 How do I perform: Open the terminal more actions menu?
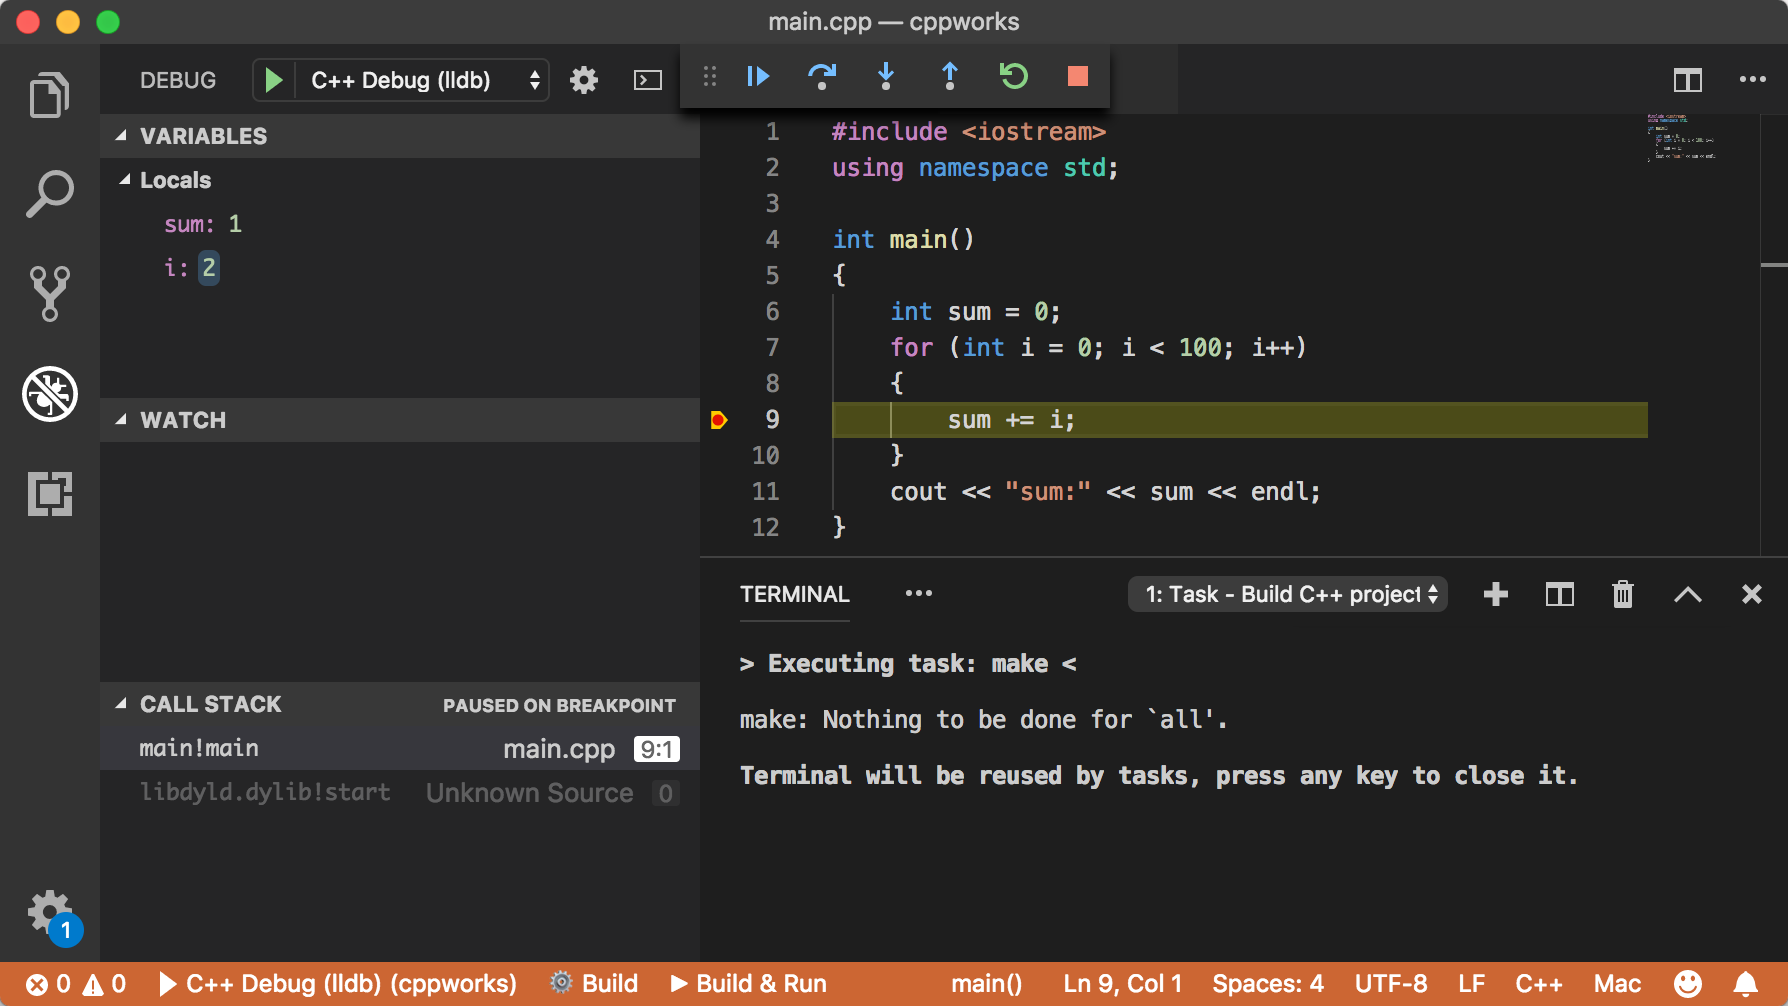pyautogui.click(x=918, y=593)
